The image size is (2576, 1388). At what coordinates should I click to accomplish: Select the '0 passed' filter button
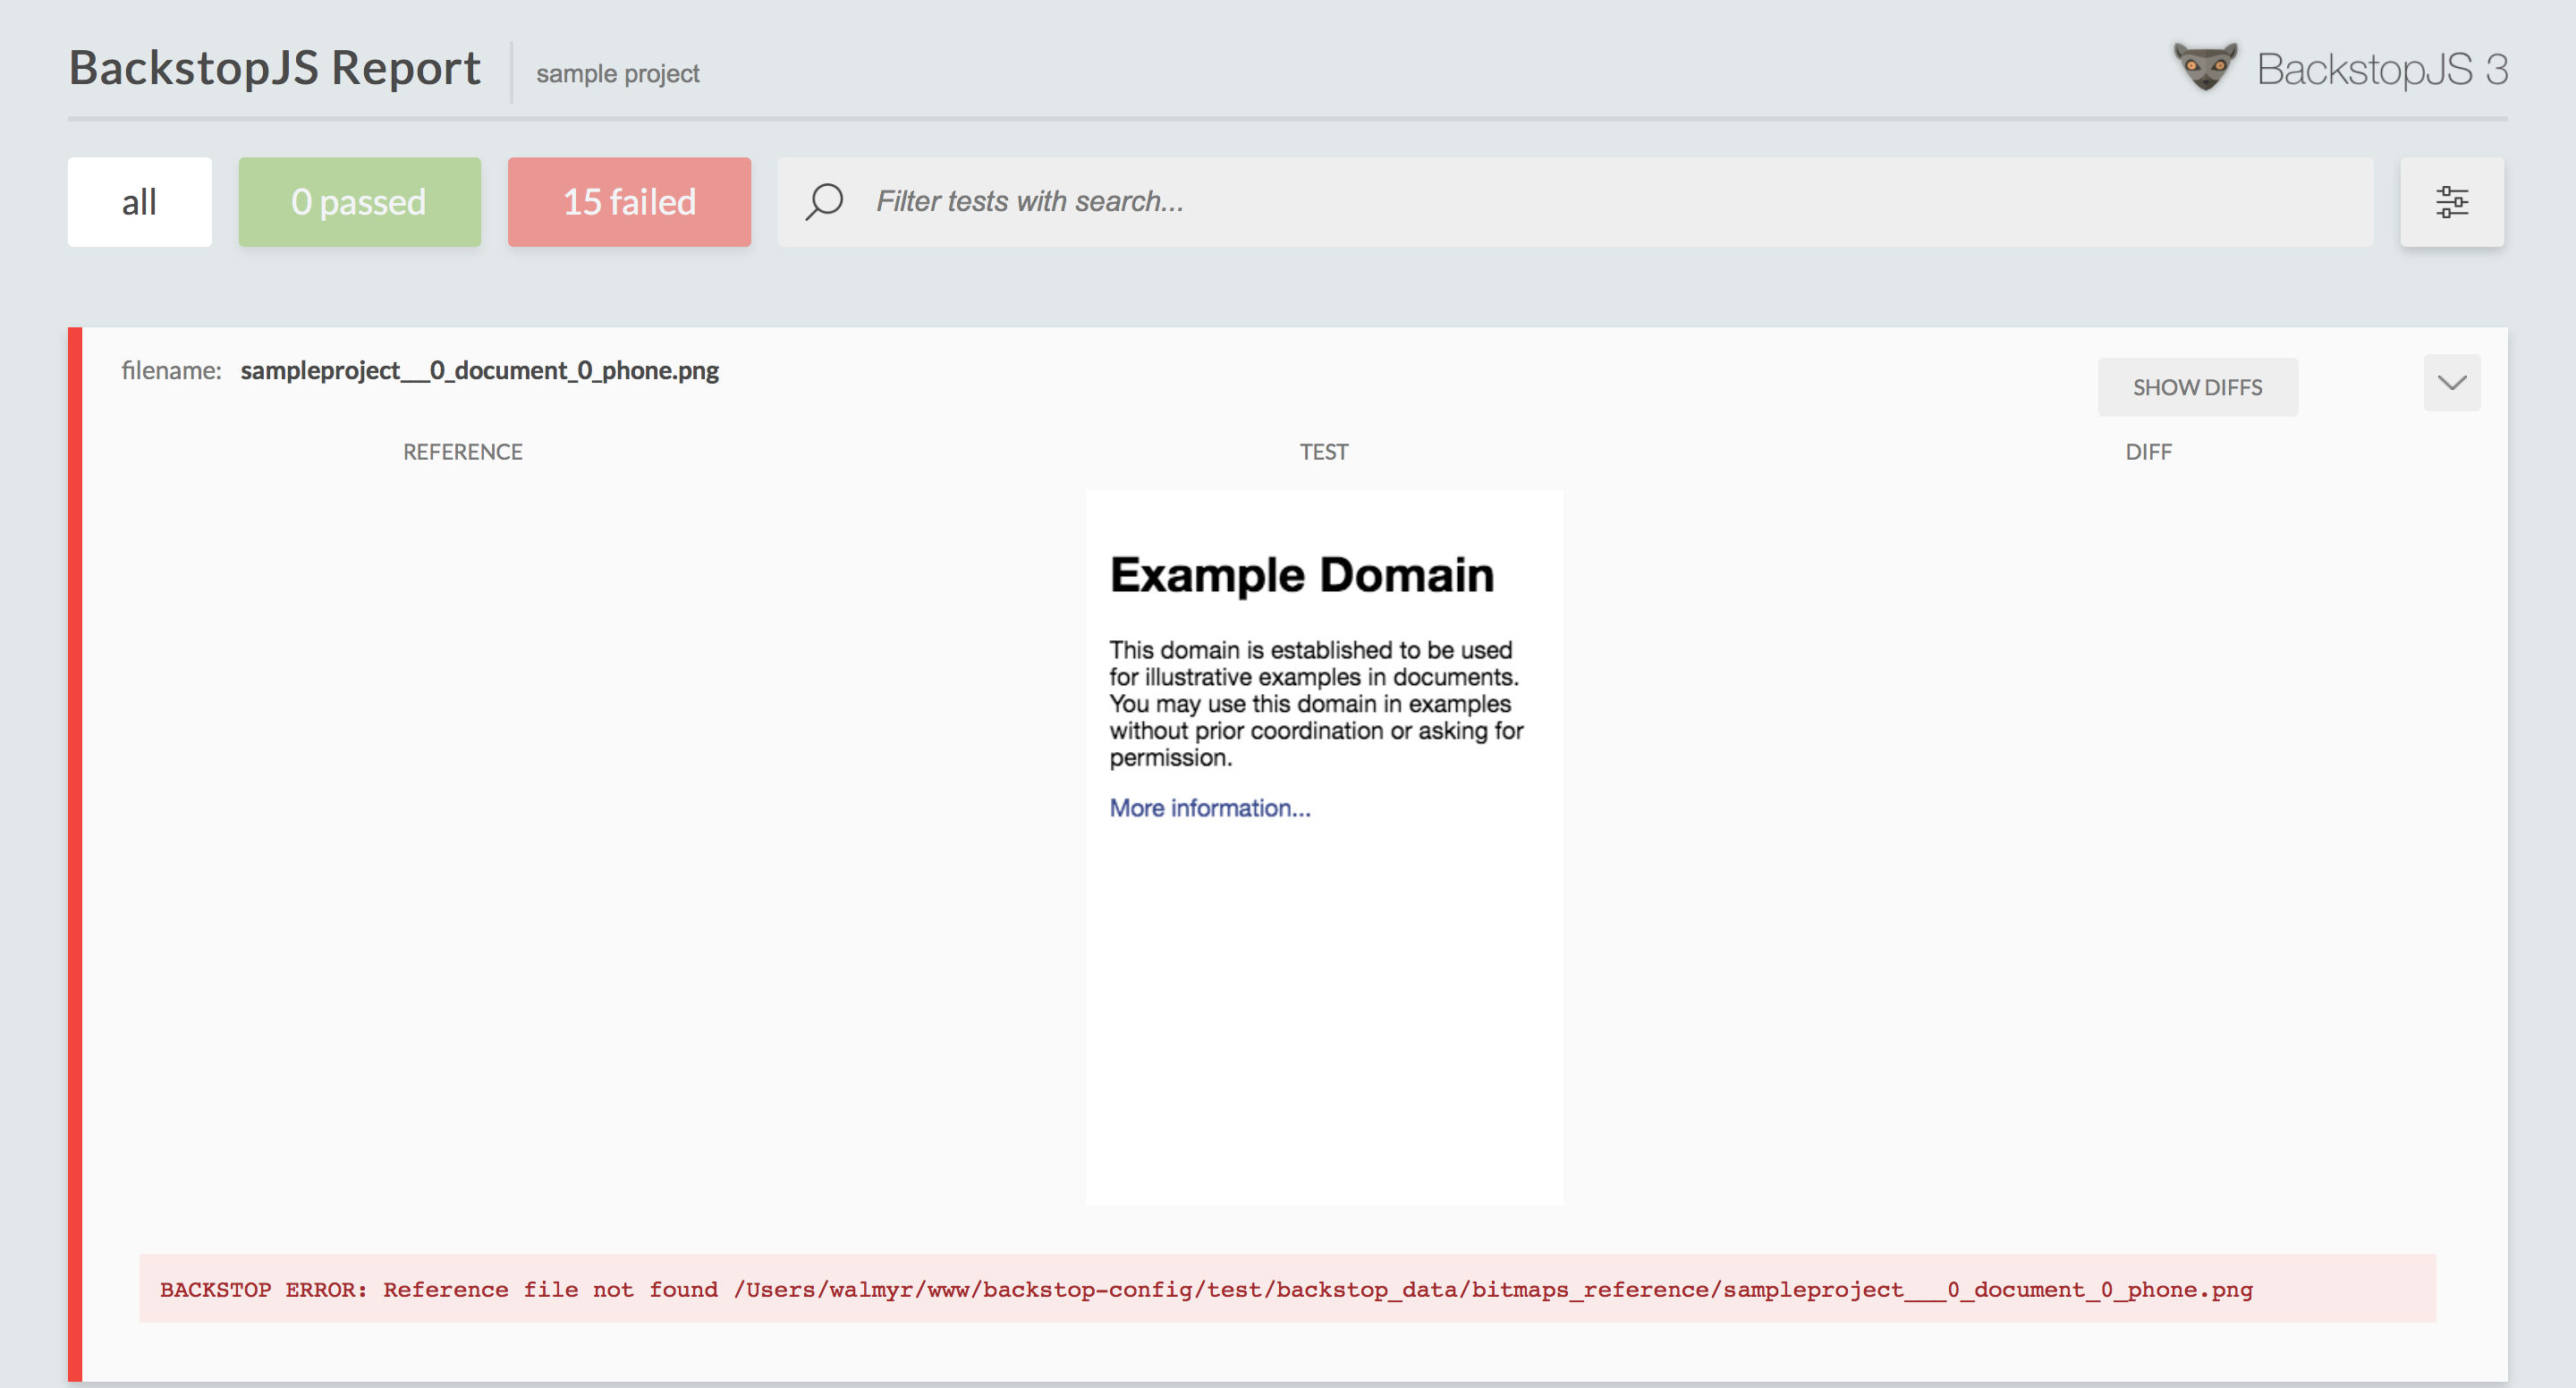coord(360,202)
